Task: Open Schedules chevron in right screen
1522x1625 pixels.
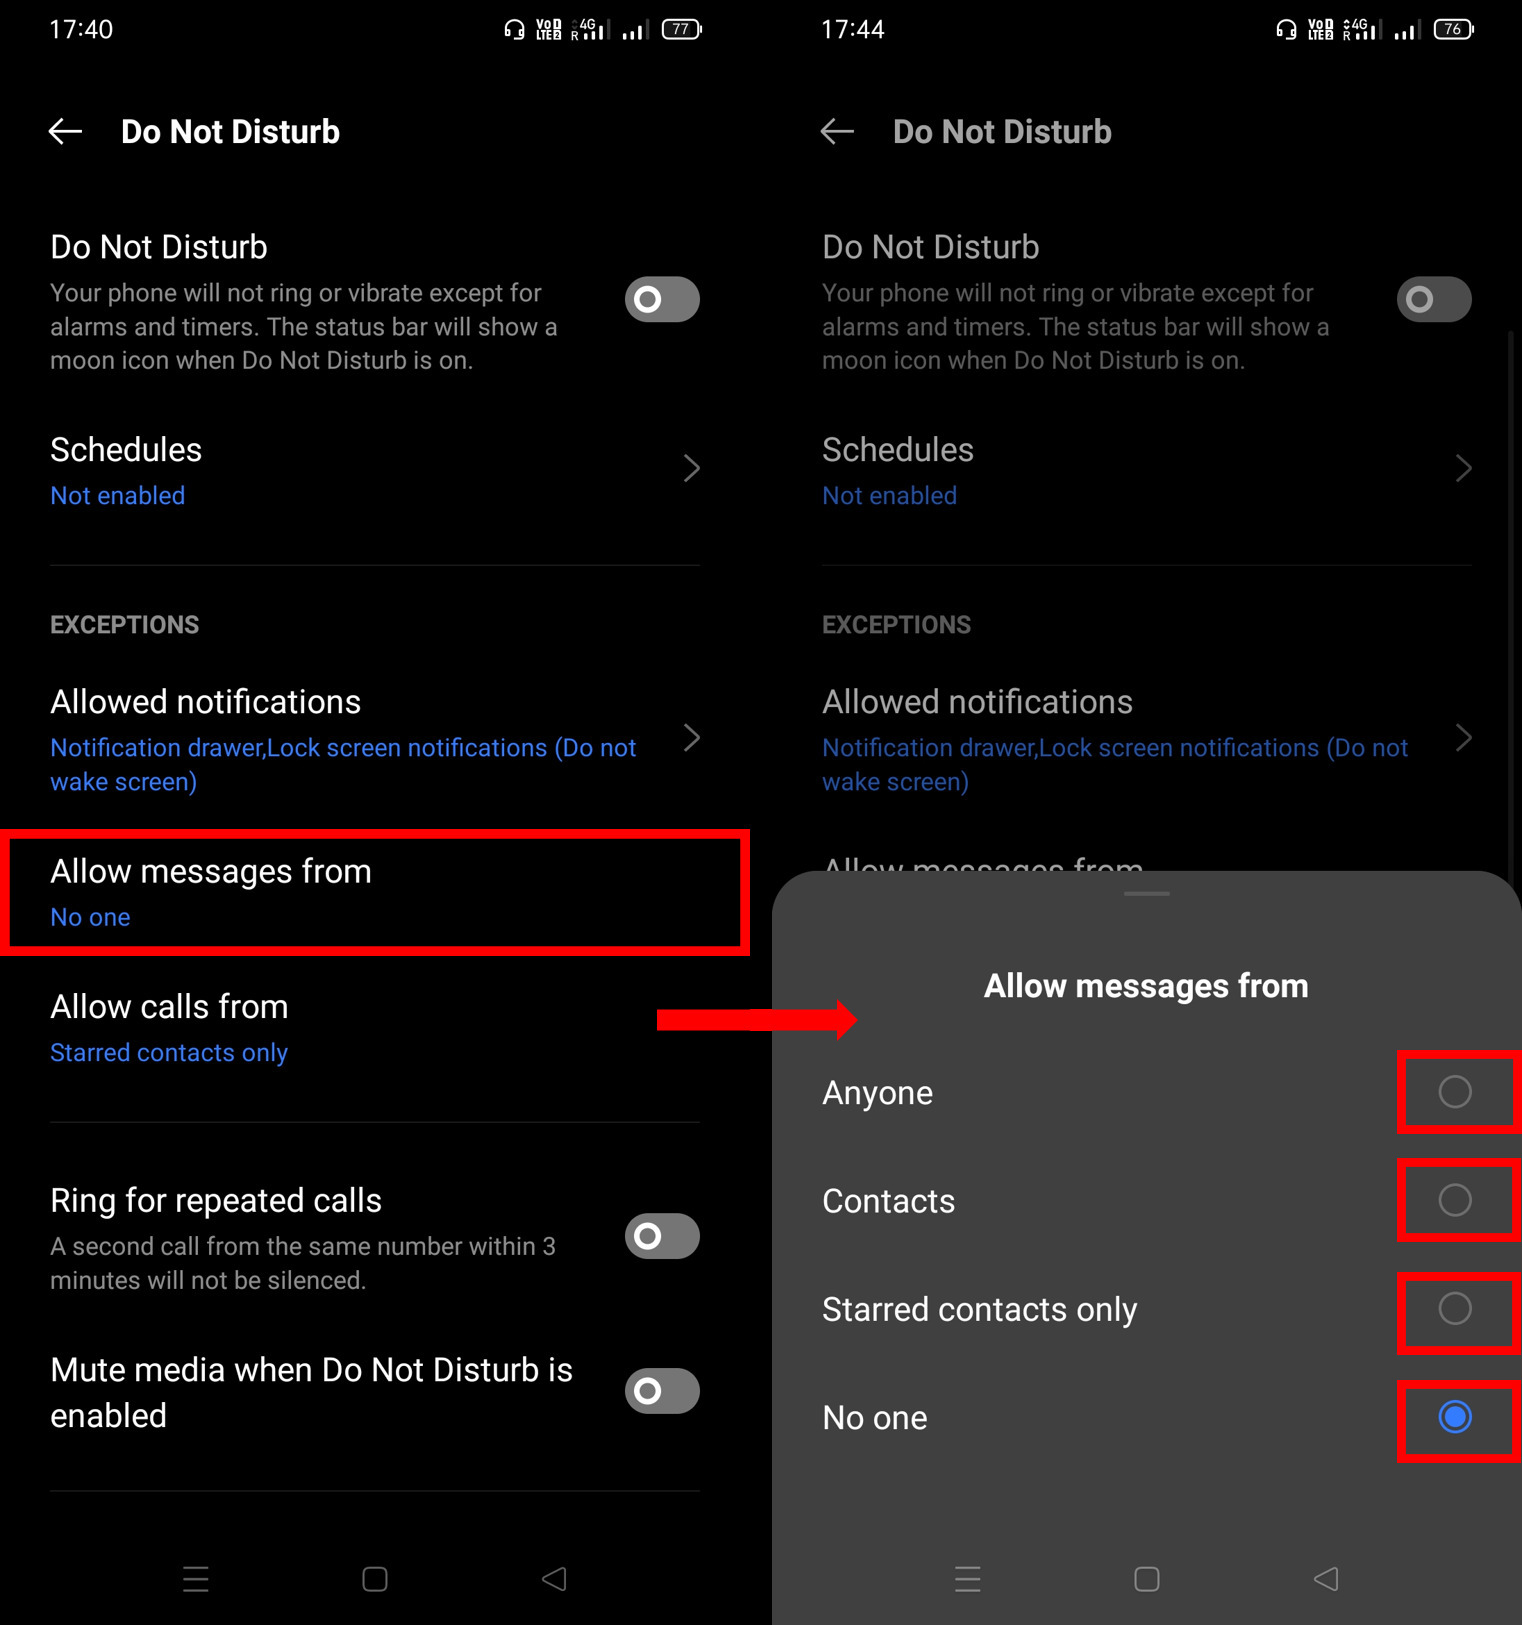Action: (x=1463, y=468)
